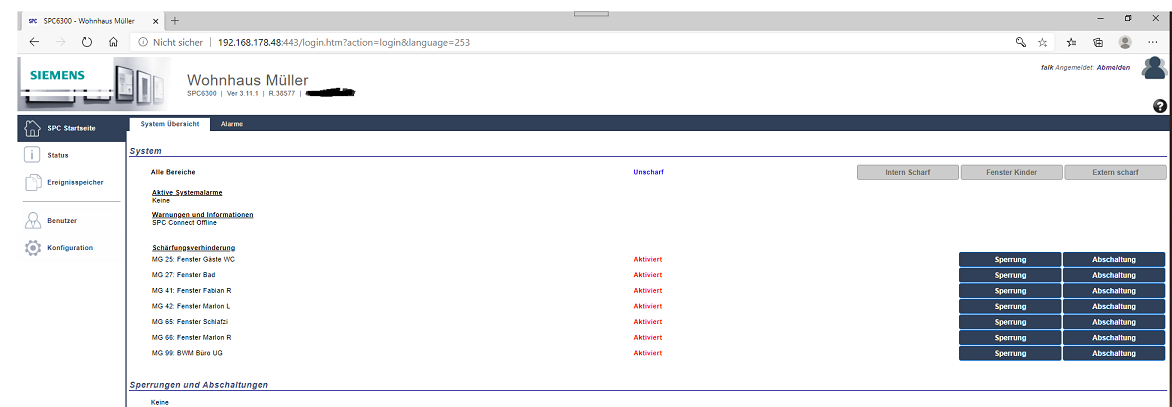Click the help question mark icon
Image resolution: width=1172 pixels, height=407 pixels.
pyautogui.click(x=1160, y=106)
